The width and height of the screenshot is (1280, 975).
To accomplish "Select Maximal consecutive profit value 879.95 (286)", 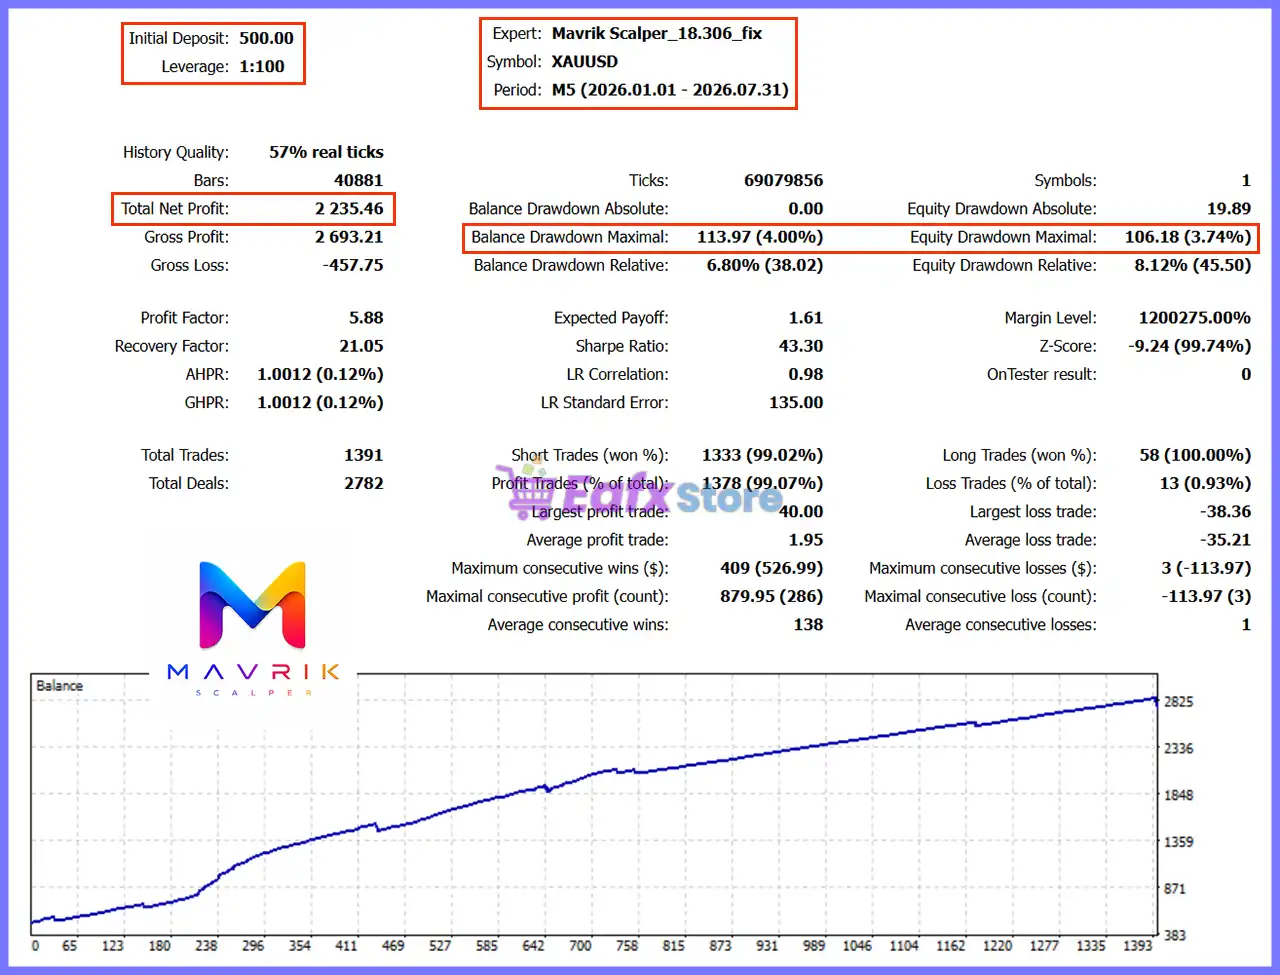I will 772,596.
